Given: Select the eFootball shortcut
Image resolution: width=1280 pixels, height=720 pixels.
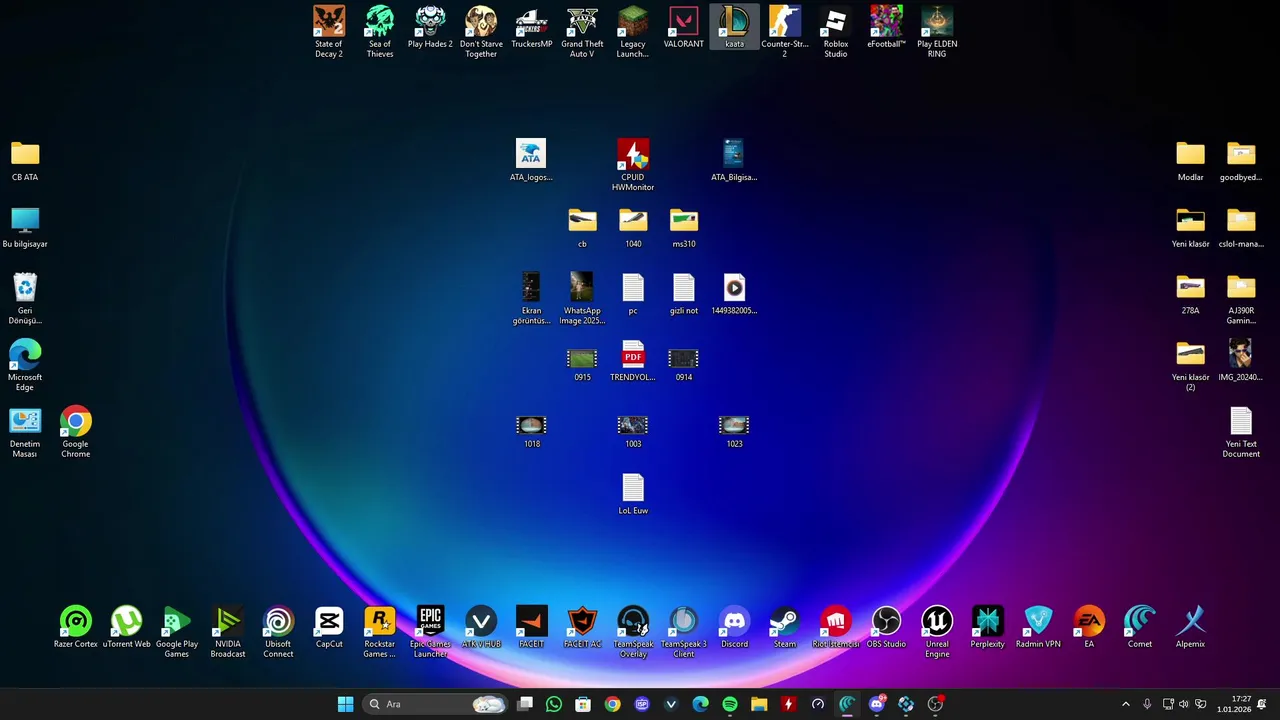Looking at the screenshot, I should [886, 28].
